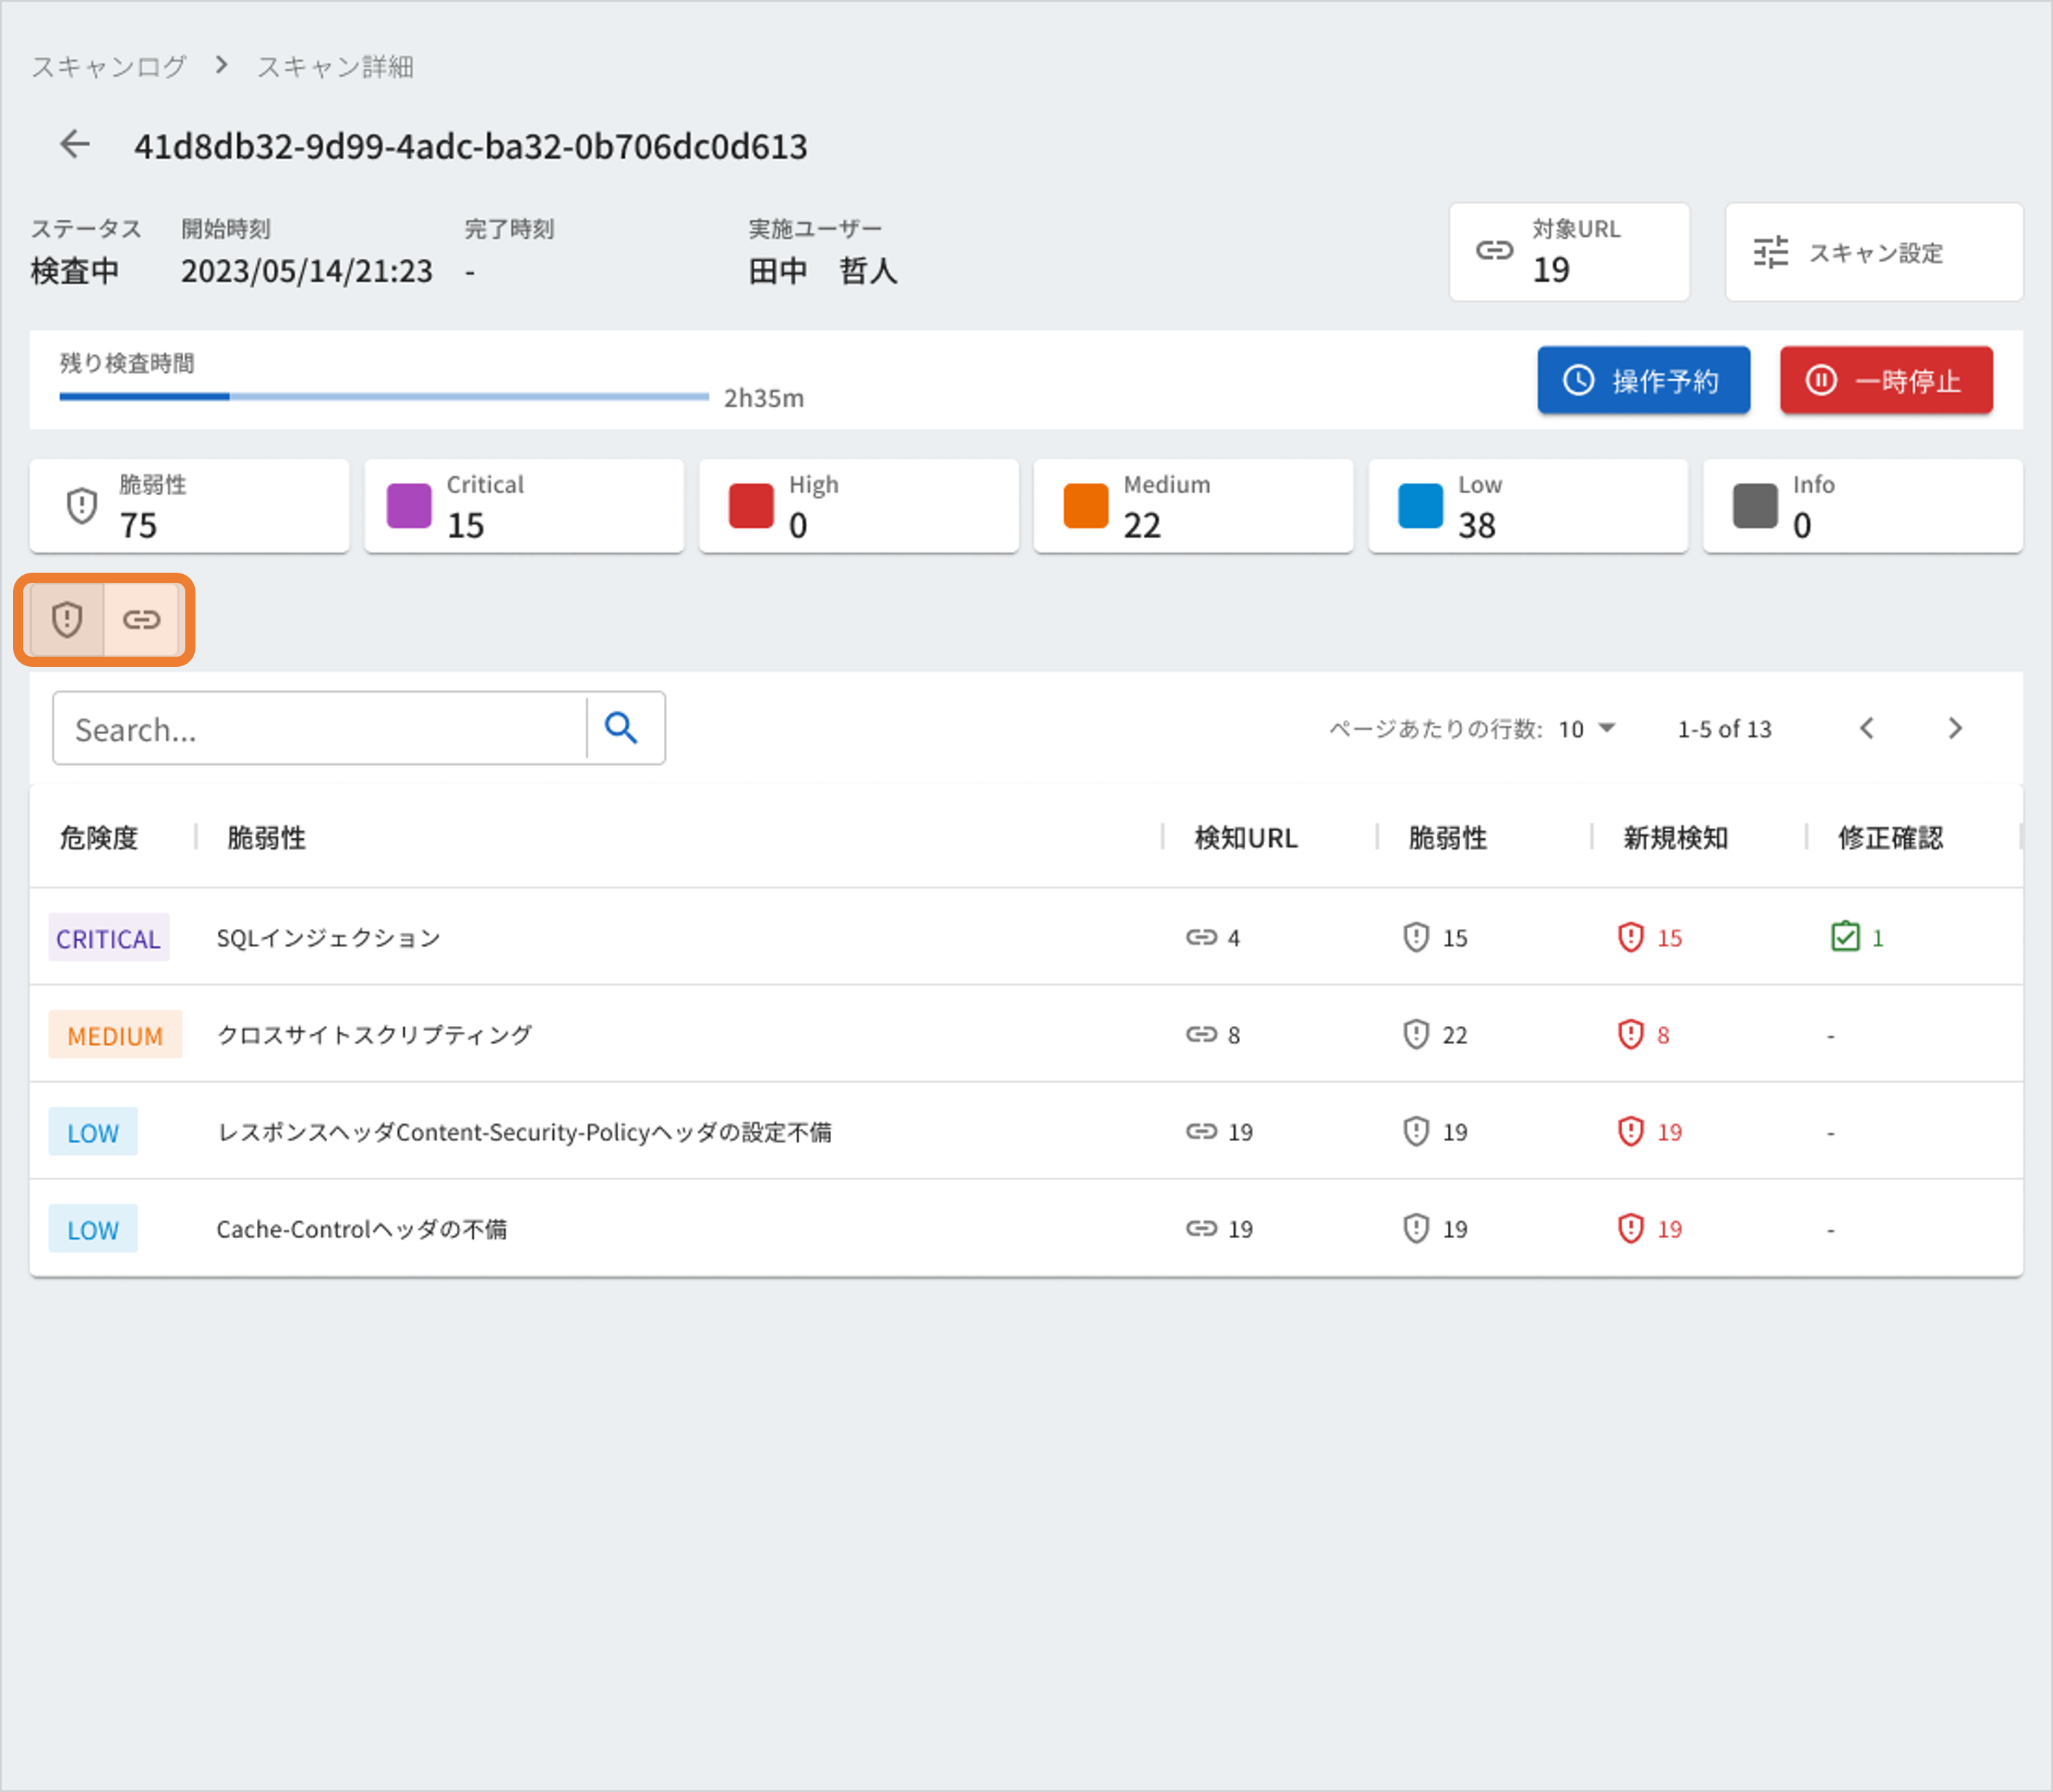
Task: Click the gray Info color swatch
Action: tap(1755, 506)
